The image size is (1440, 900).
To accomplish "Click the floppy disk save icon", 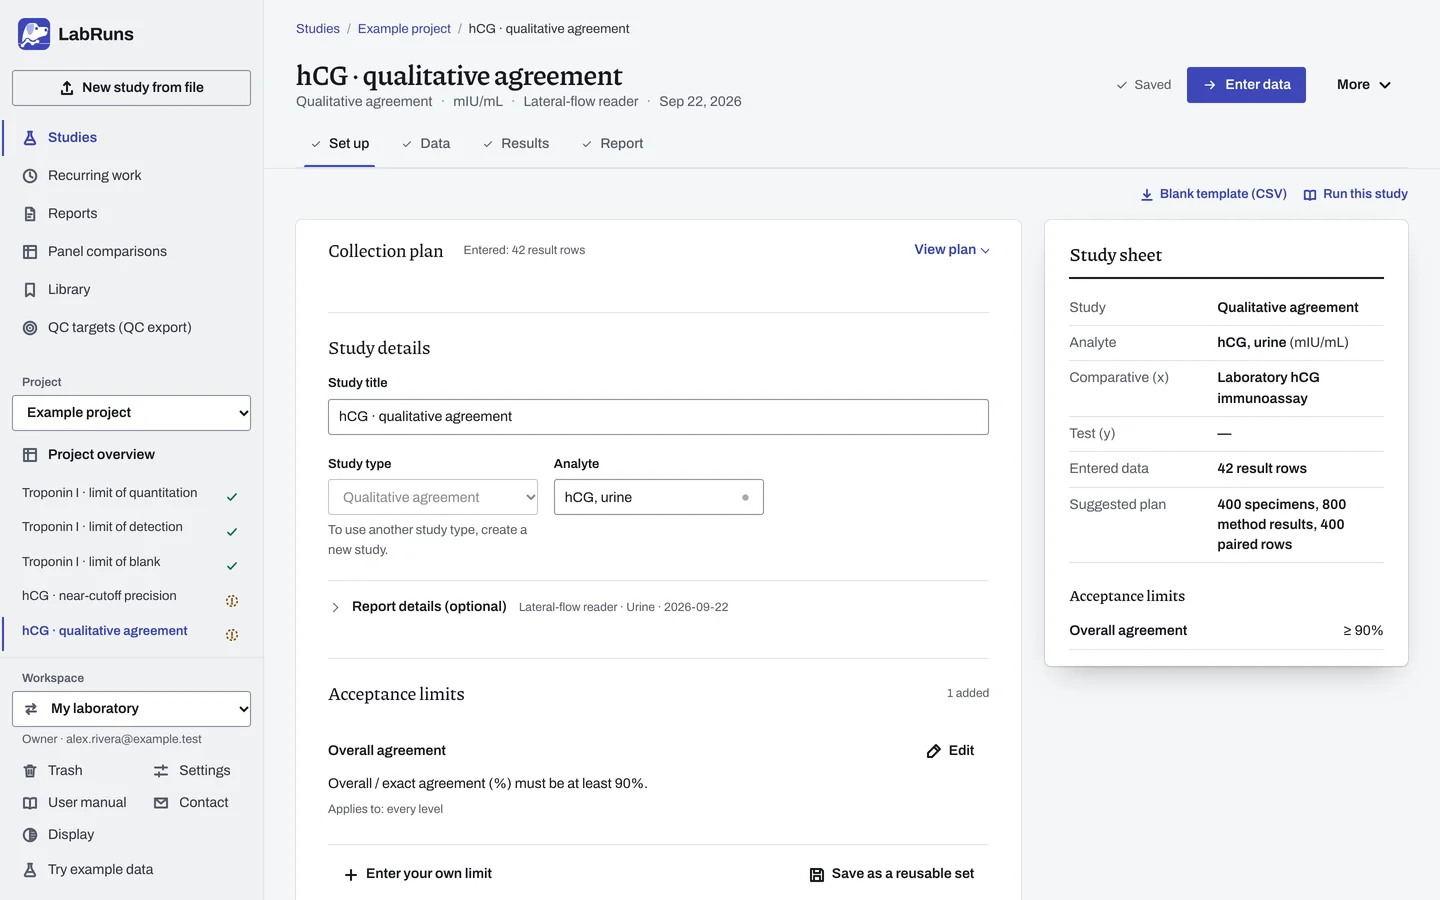I will [x=817, y=875].
